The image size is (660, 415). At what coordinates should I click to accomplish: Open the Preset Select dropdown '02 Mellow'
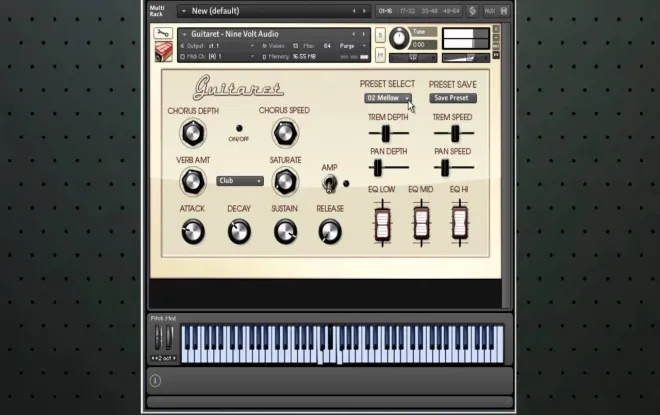pyautogui.click(x=388, y=98)
